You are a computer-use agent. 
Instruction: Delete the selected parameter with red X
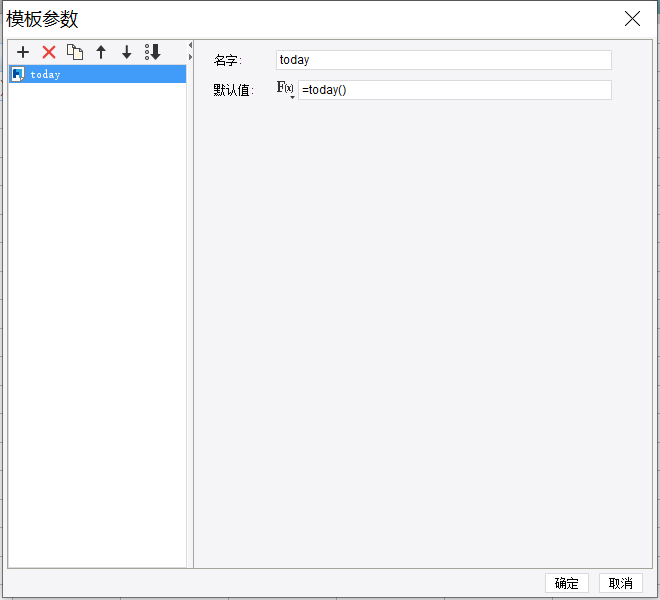(49, 52)
